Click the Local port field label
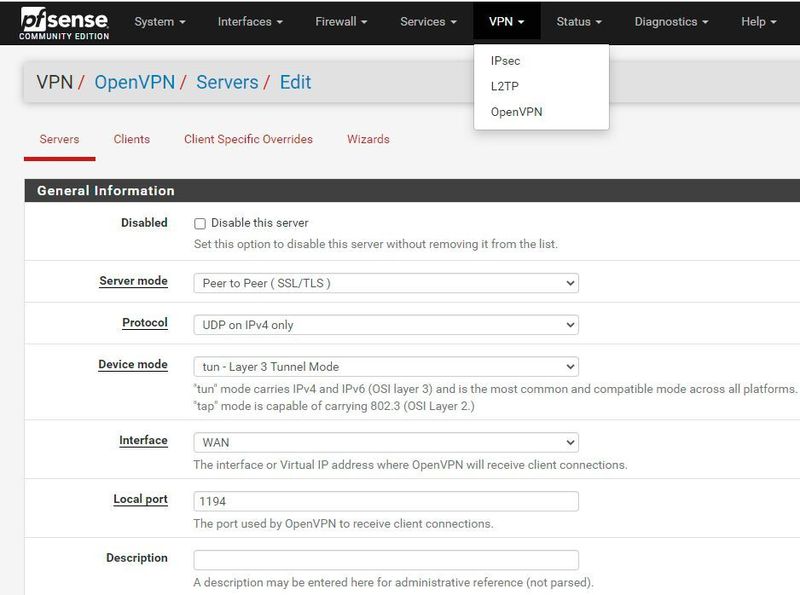This screenshot has width=800, height=595. 140,499
